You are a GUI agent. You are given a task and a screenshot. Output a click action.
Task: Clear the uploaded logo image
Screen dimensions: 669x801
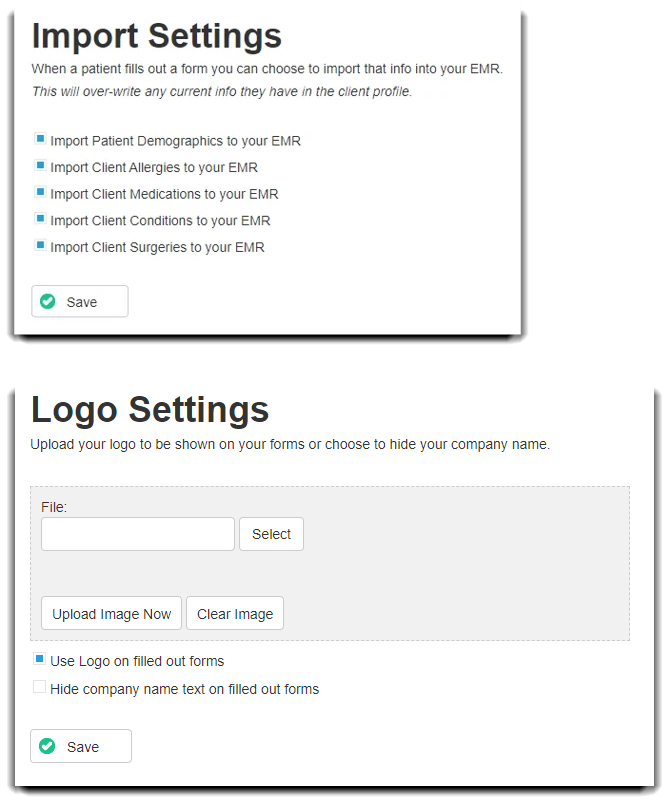click(234, 613)
